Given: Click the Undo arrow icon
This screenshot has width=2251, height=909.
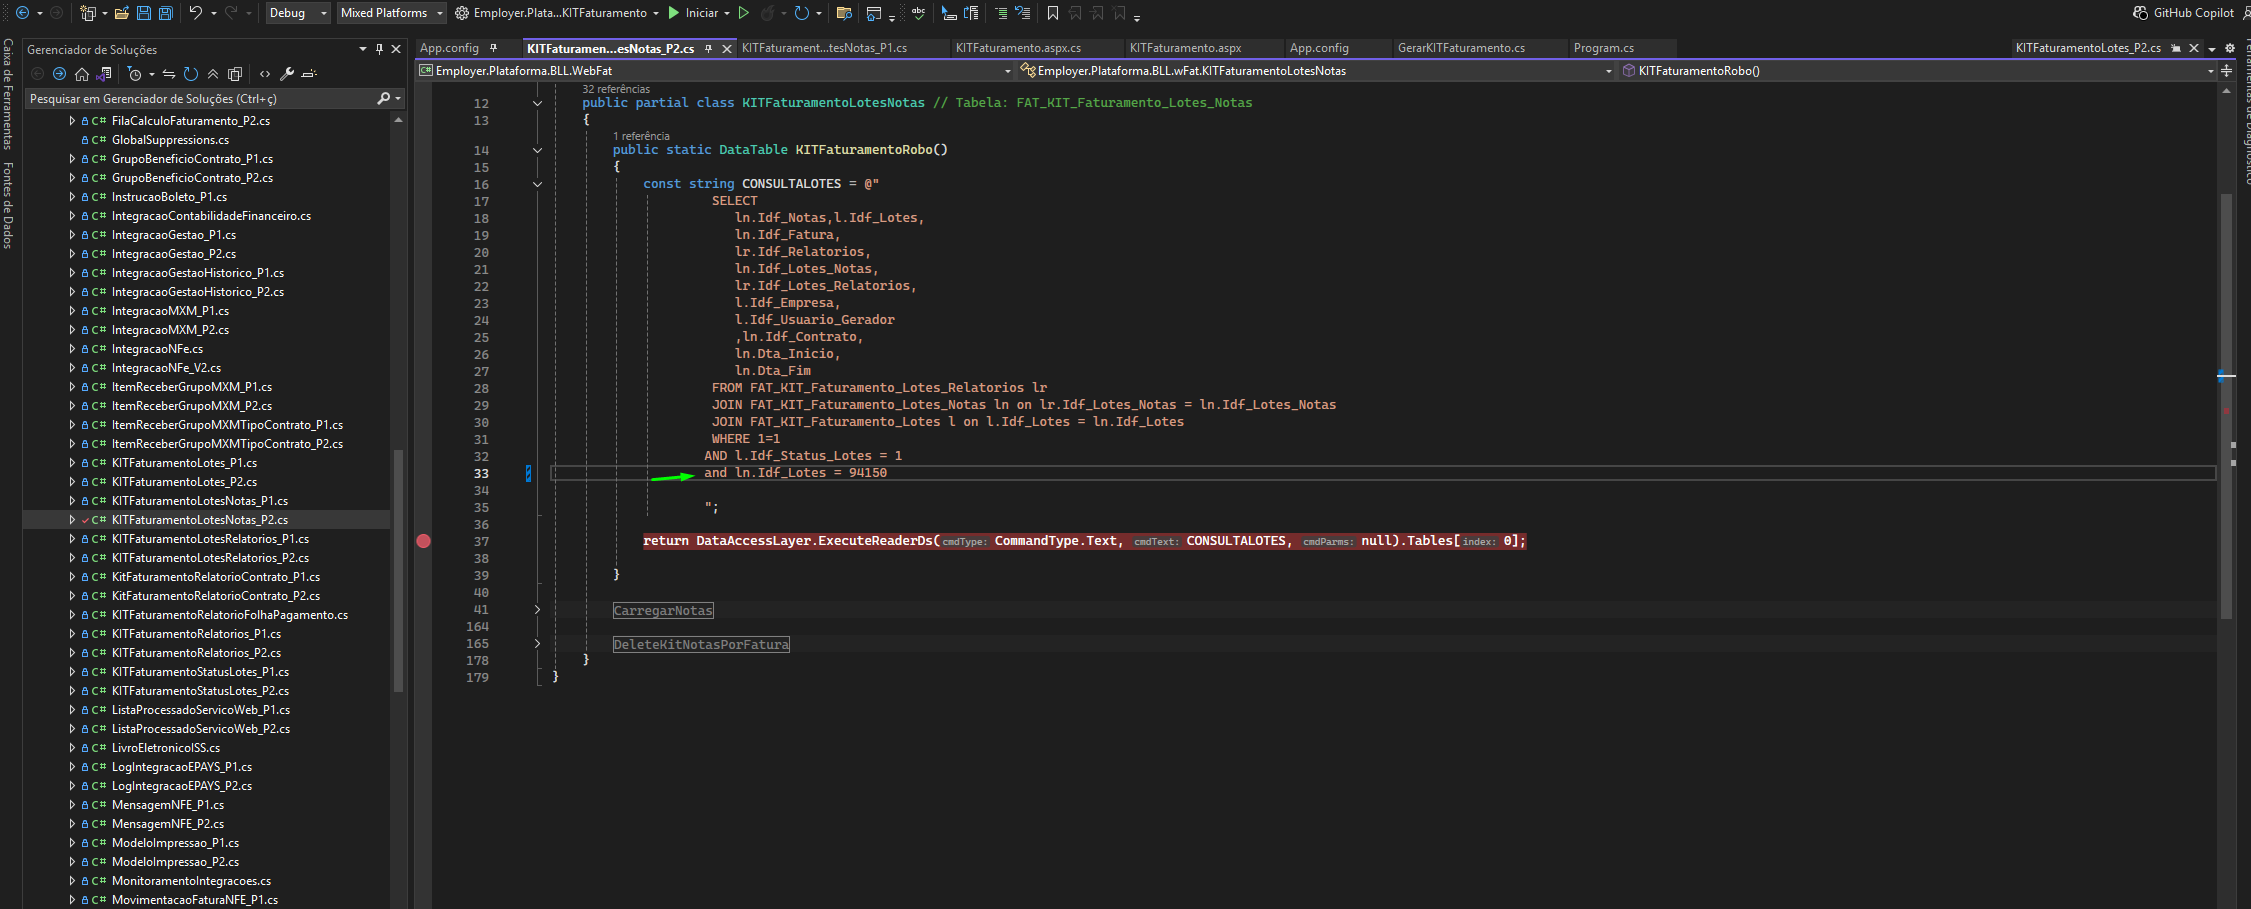Looking at the screenshot, I should point(196,13).
